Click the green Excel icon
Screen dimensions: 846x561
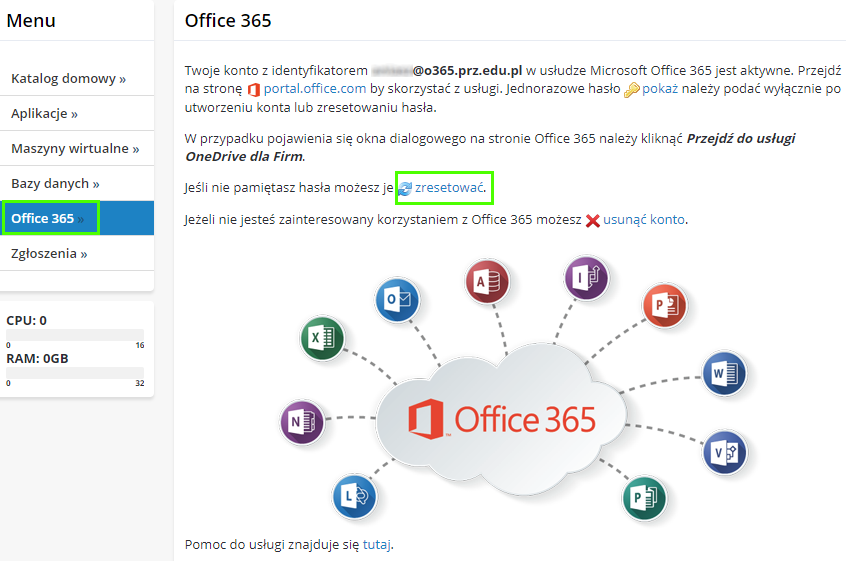[x=322, y=338]
